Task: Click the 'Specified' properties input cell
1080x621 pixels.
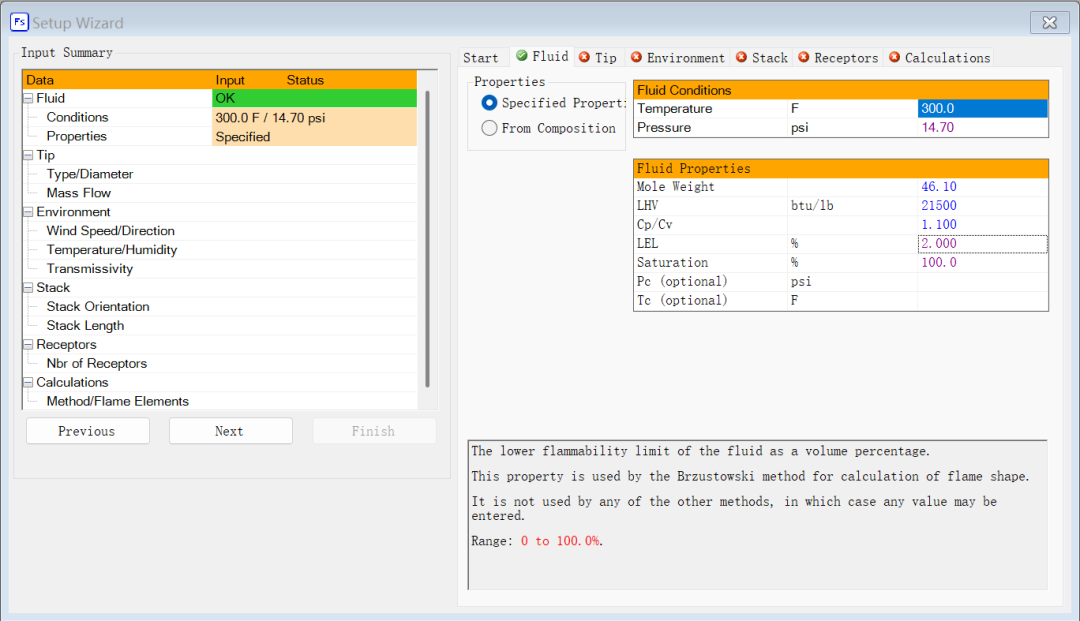Action: pos(314,136)
